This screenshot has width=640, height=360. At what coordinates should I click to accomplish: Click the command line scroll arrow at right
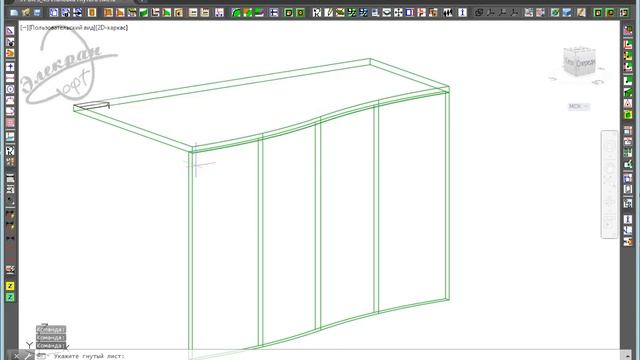tap(627, 356)
